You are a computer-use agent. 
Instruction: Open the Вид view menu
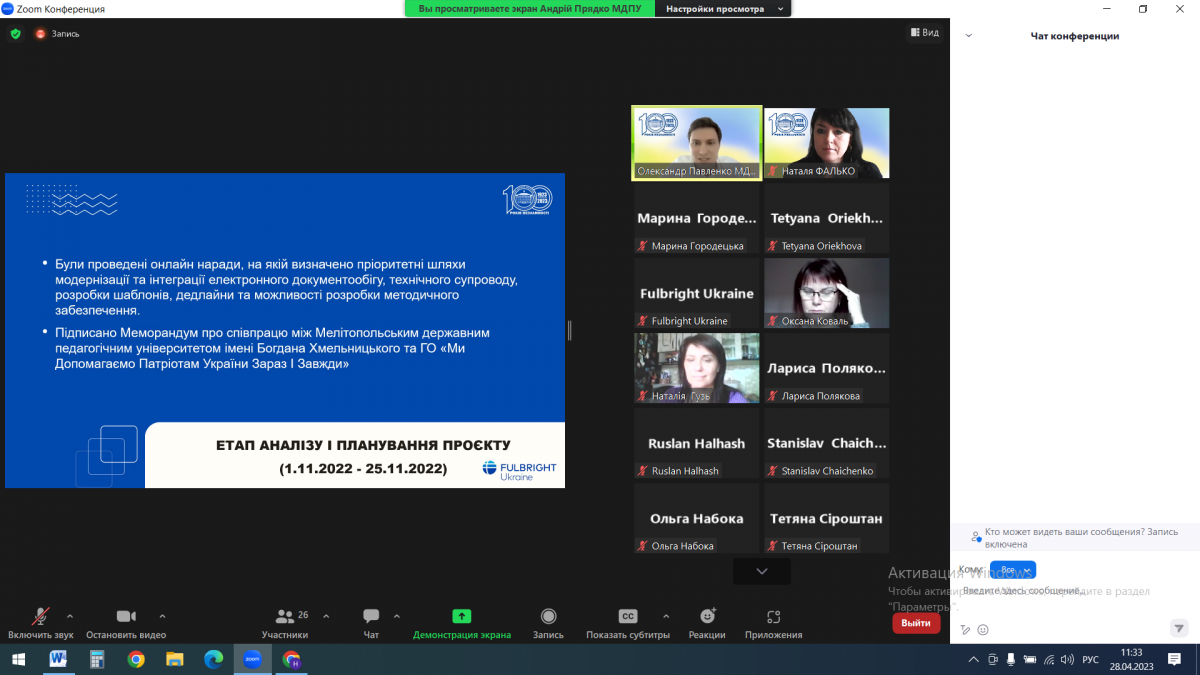[x=924, y=33]
